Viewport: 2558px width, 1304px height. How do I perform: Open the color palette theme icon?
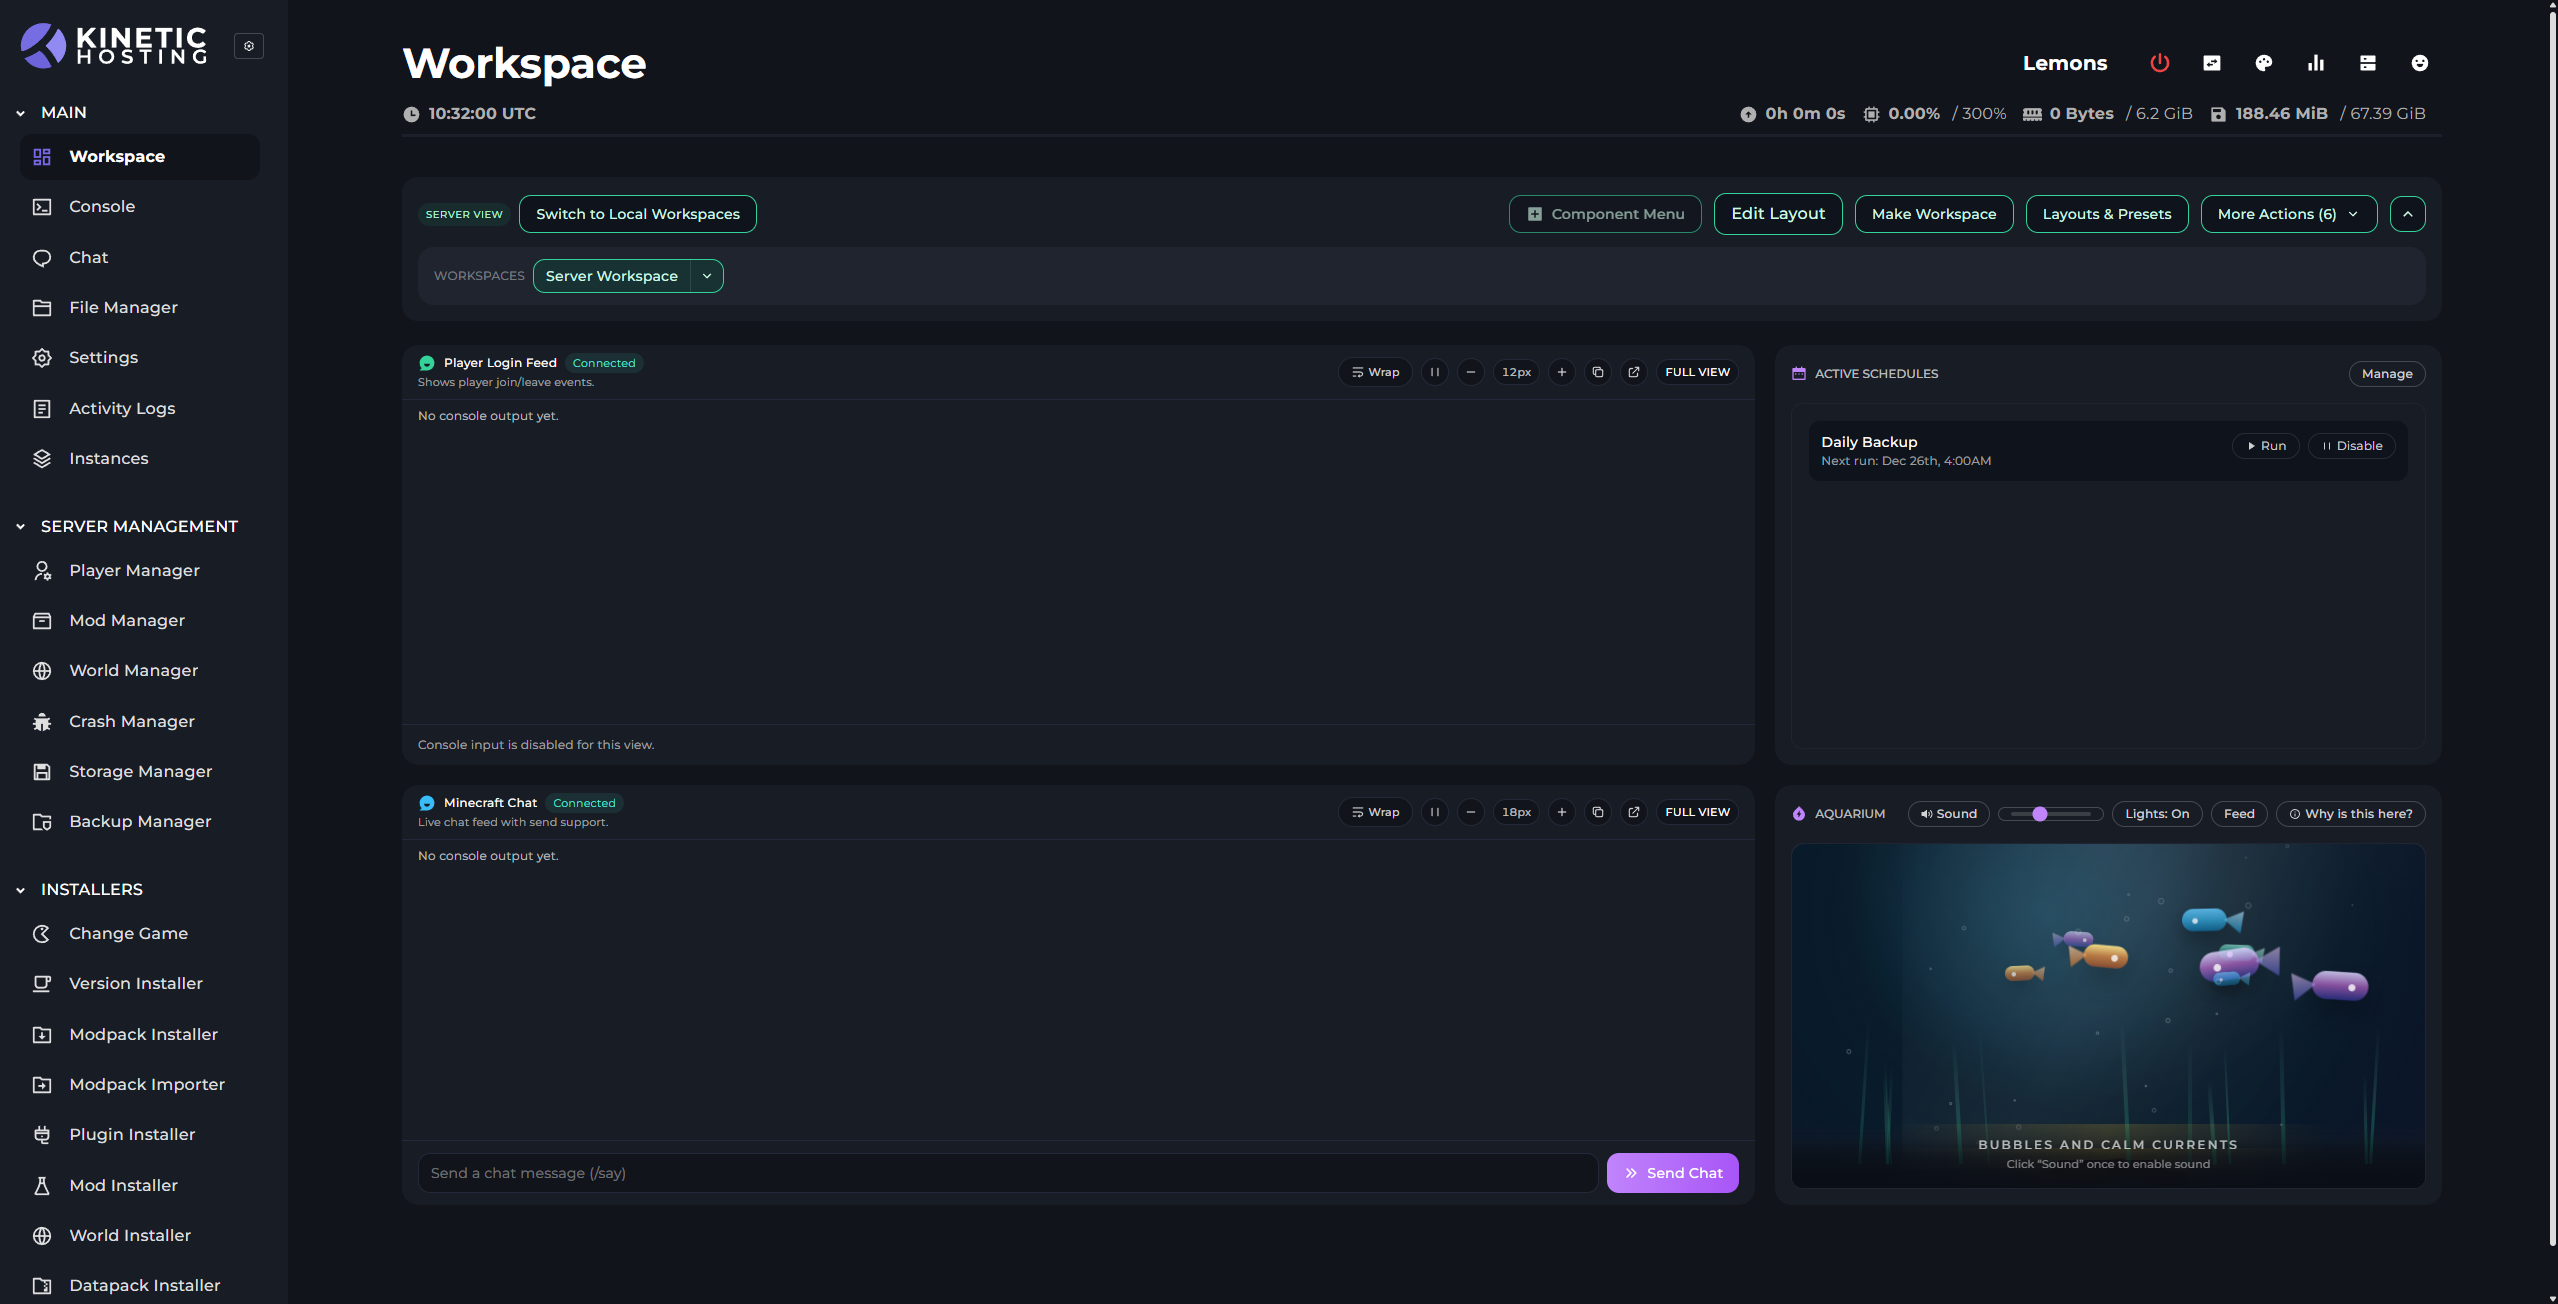pos(2264,63)
